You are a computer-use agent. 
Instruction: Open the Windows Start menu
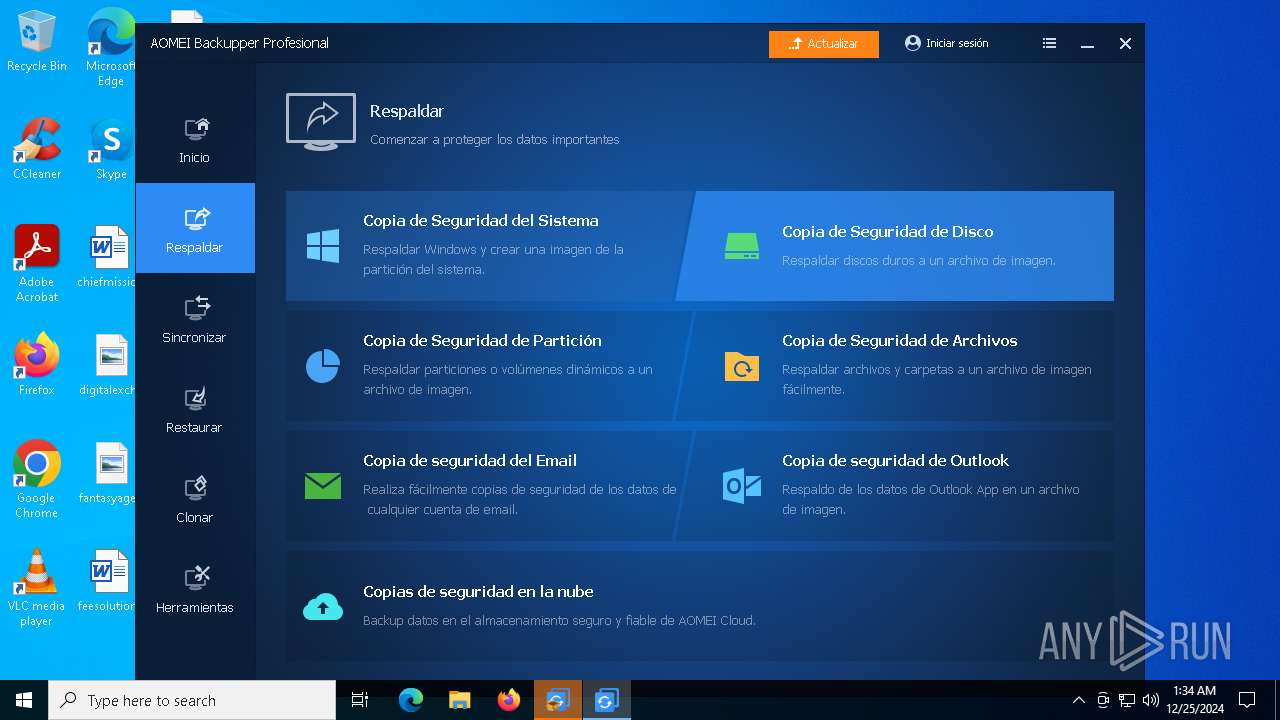click(24, 700)
